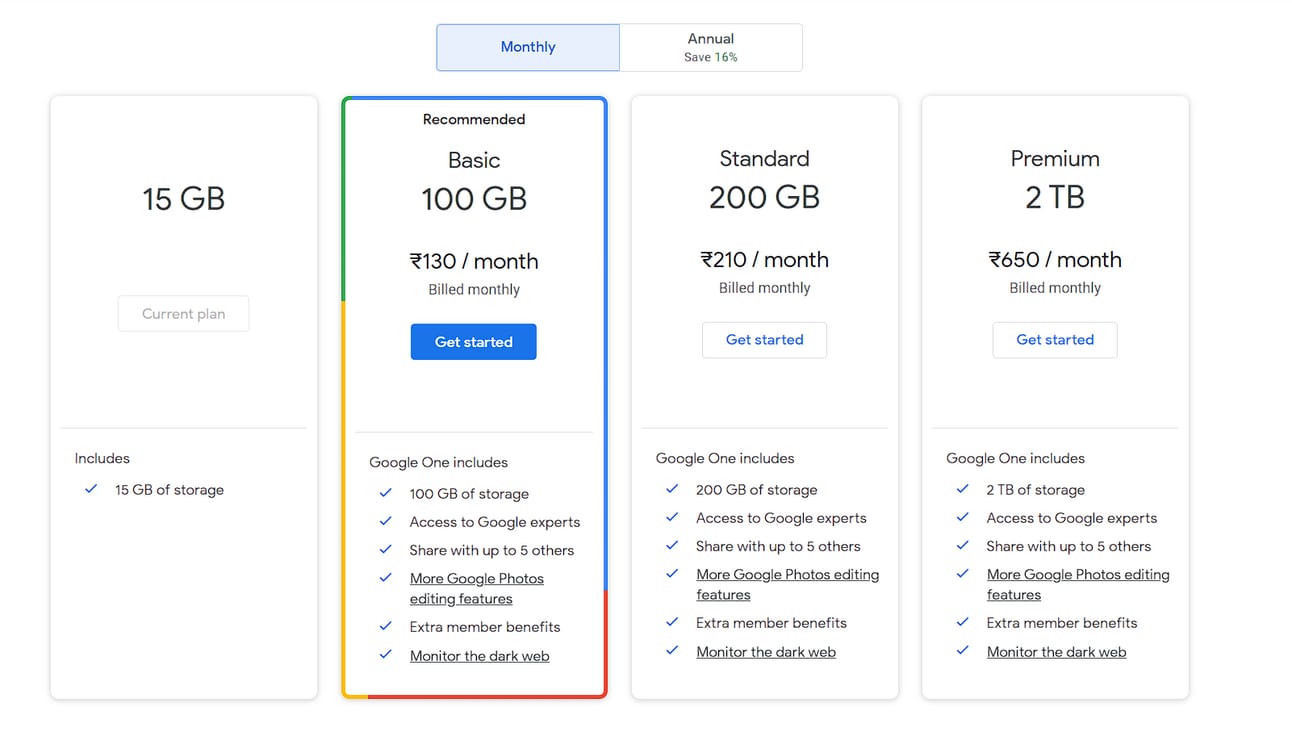Click the Standard plan name heading
This screenshot has width=1292, height=732.
pyautogui.click(x=764, y=158)
